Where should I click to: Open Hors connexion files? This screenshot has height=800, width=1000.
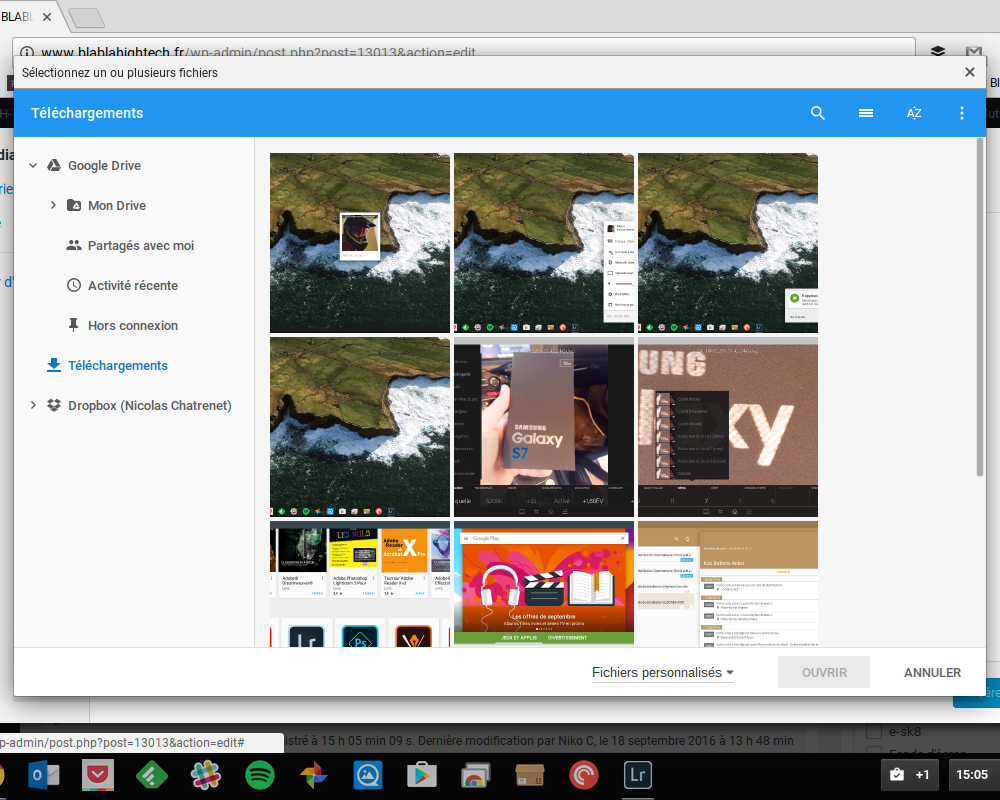(x=133, y=325)
